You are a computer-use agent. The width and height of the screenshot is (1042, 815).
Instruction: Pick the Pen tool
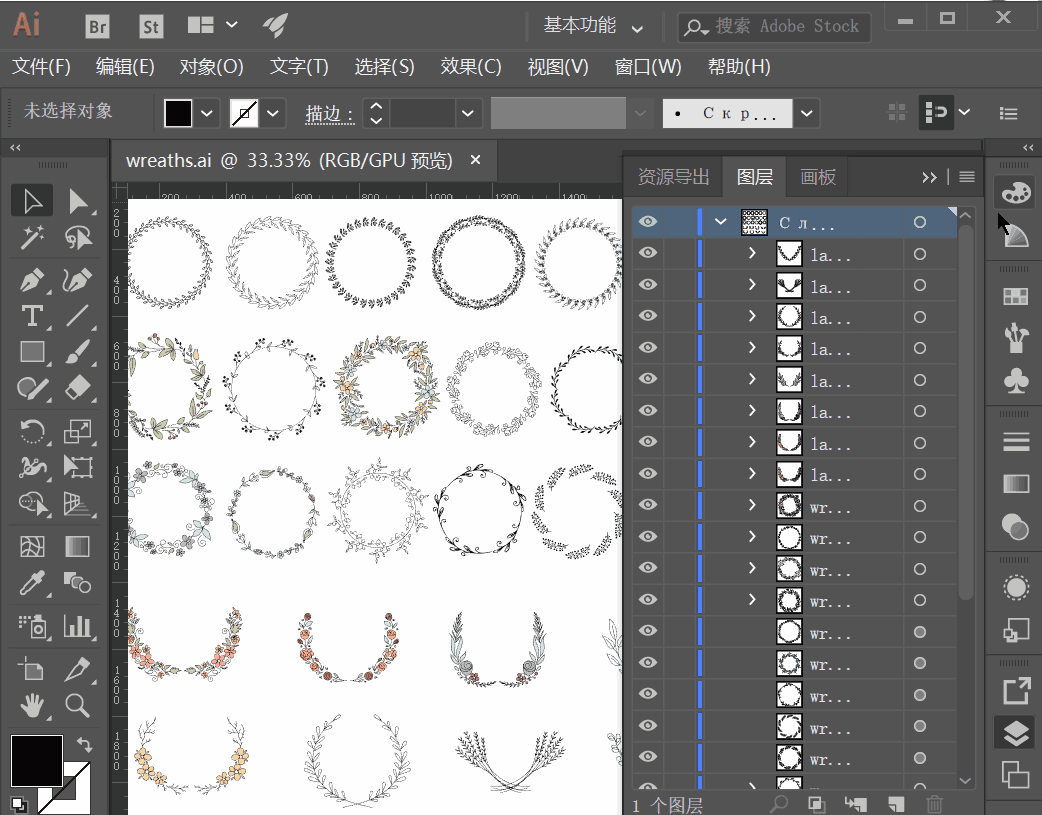31,281
